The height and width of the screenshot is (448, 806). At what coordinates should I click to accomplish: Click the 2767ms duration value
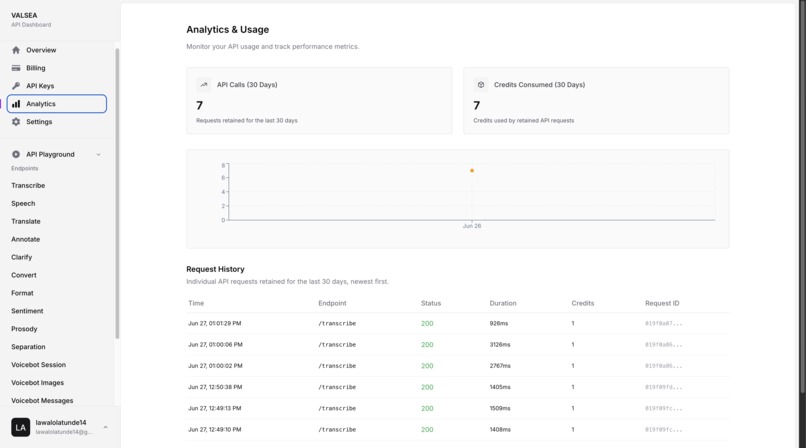[x=500, y=366]
